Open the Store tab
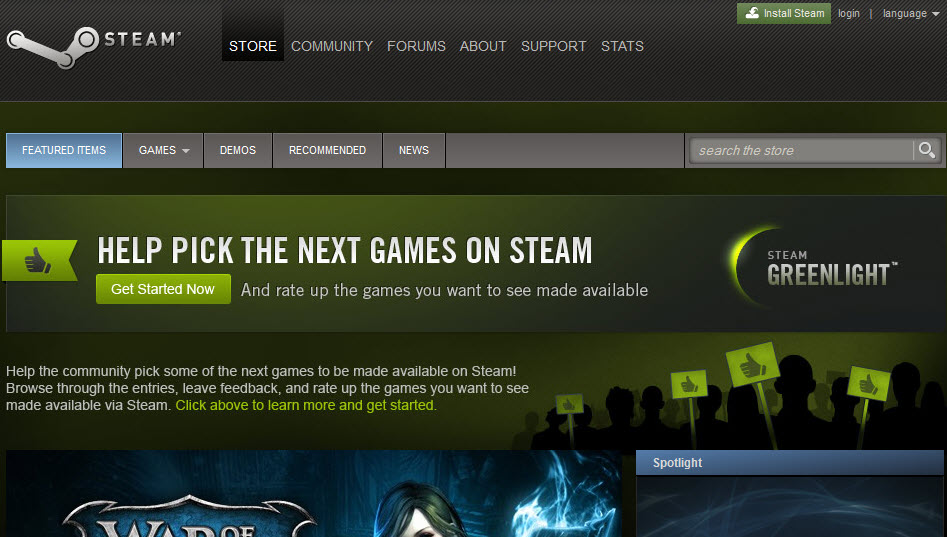The image size is (947, 537). click(253, 46)
